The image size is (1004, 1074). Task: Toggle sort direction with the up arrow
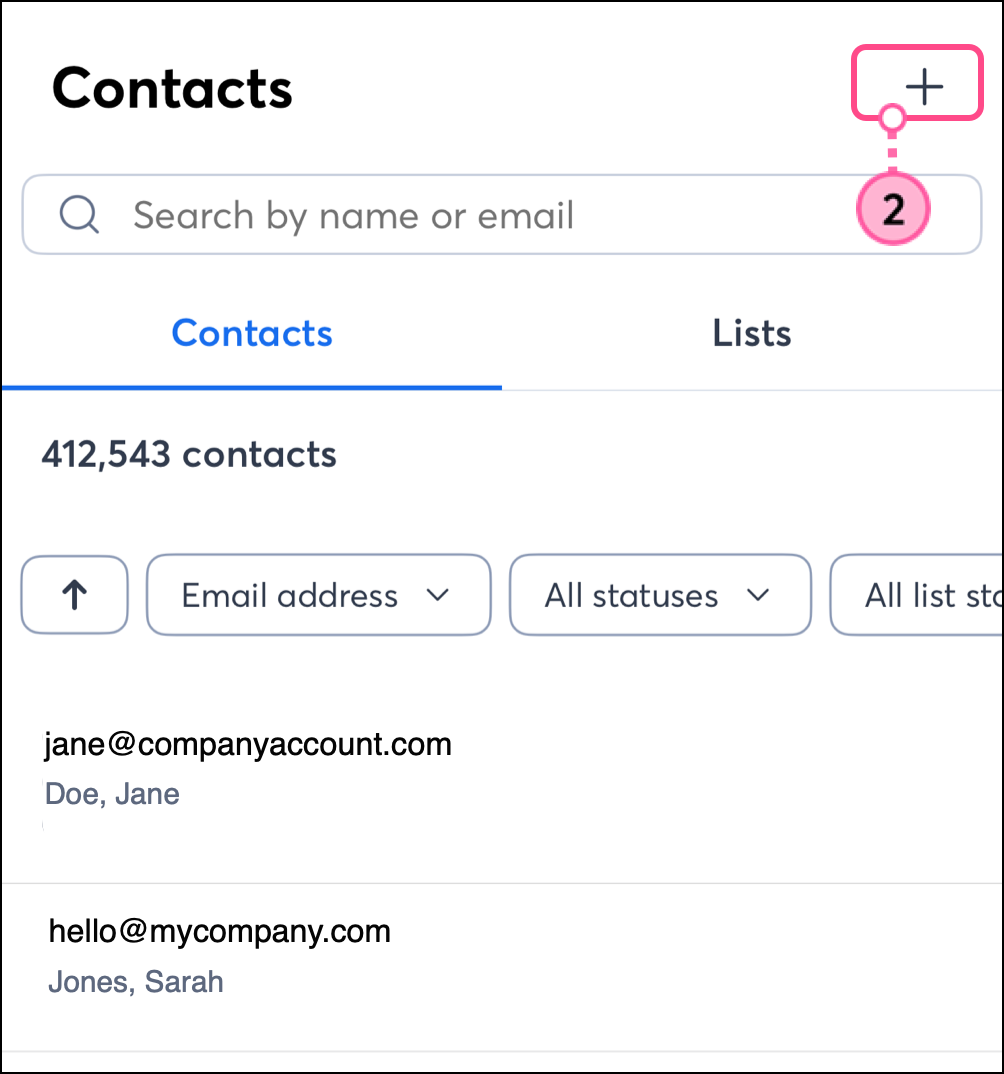(75, 595)
